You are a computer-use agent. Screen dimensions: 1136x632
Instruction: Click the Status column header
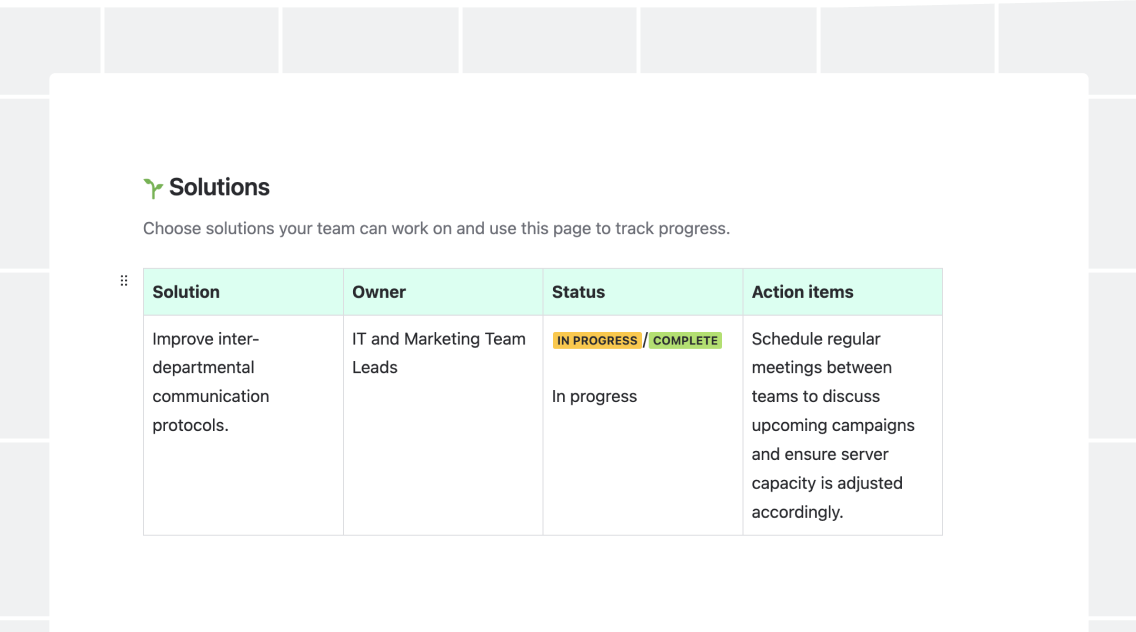point(643,292)
